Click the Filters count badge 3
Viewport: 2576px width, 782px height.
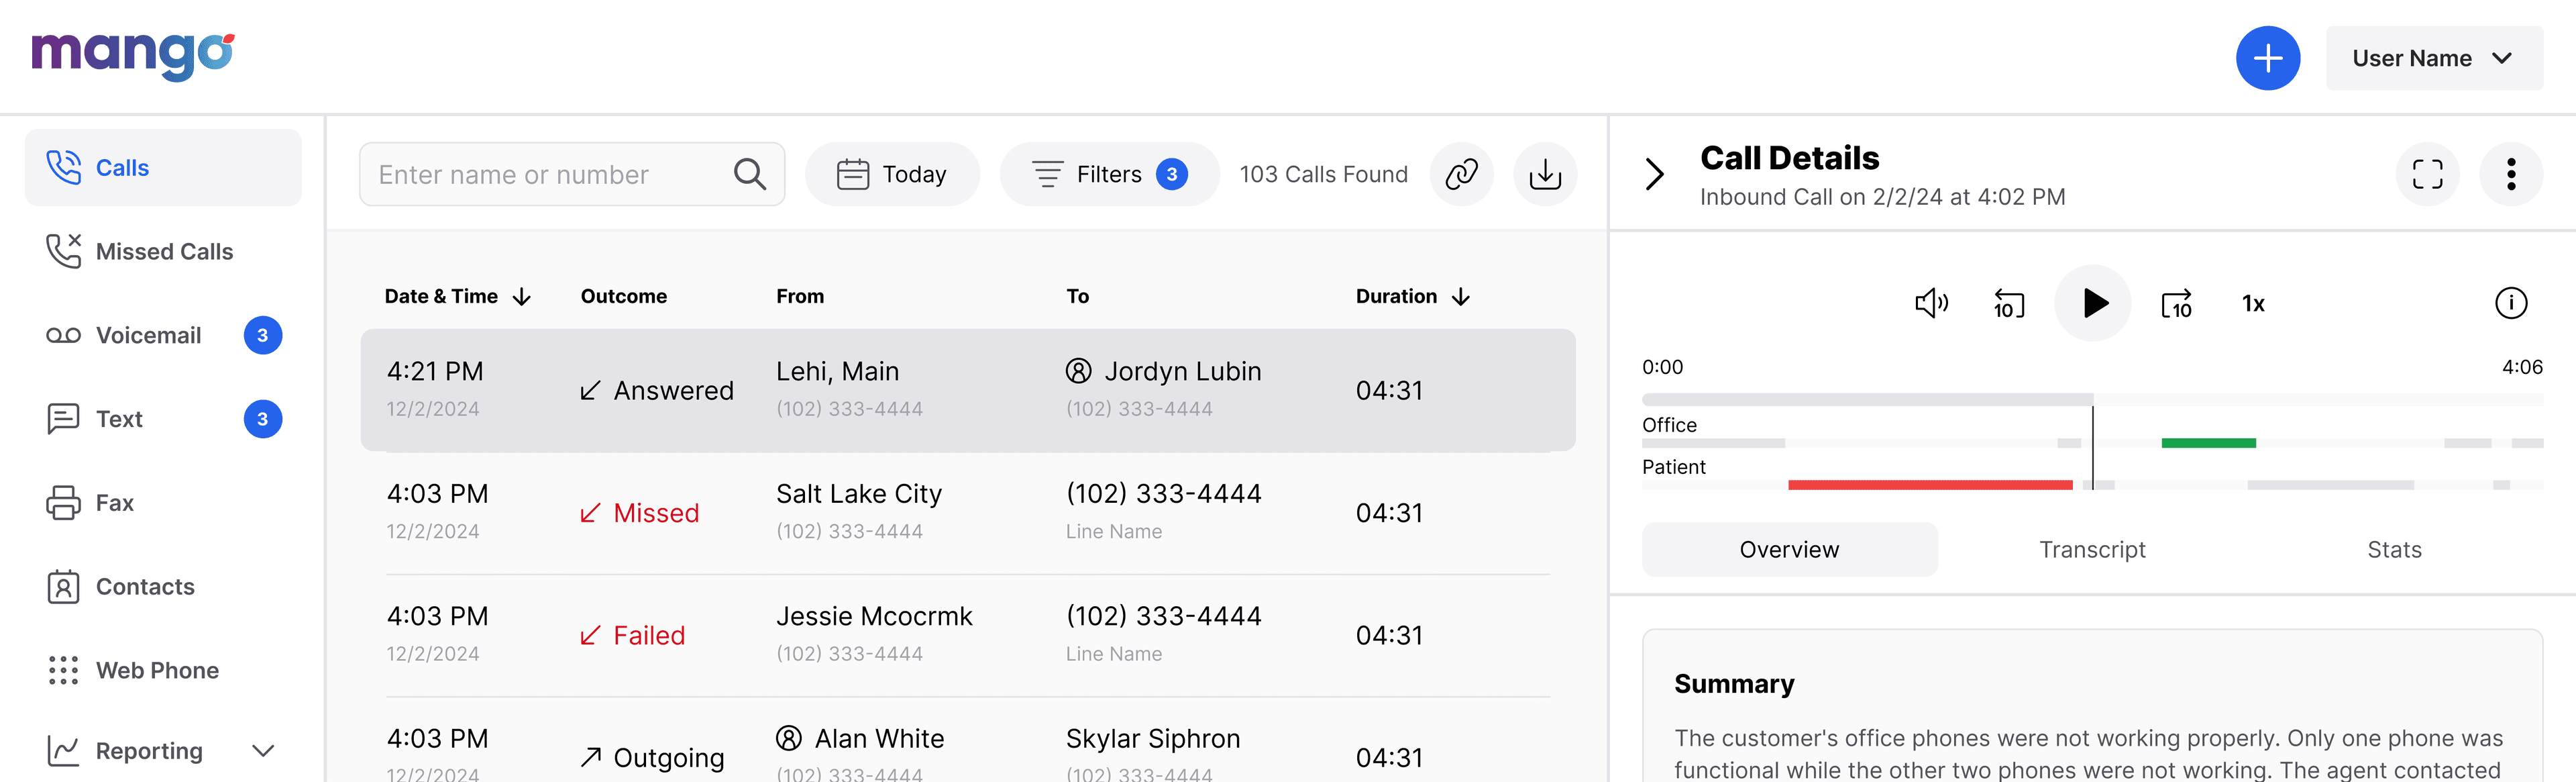pyautogui.click(x=1171, y=174)
